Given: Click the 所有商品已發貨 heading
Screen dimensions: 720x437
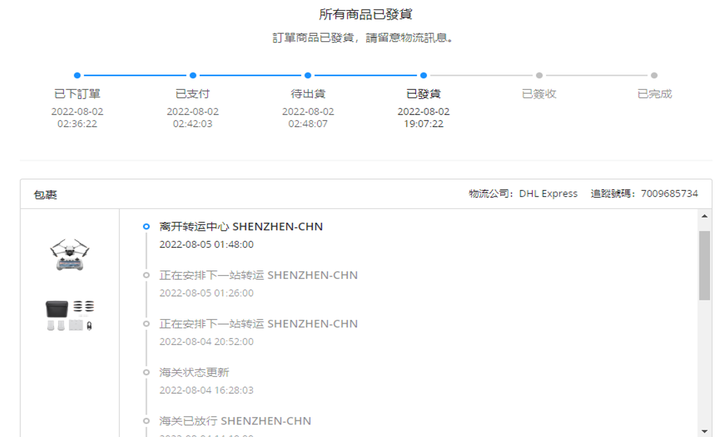Looking at the screenshot, I should coord(366,14).
